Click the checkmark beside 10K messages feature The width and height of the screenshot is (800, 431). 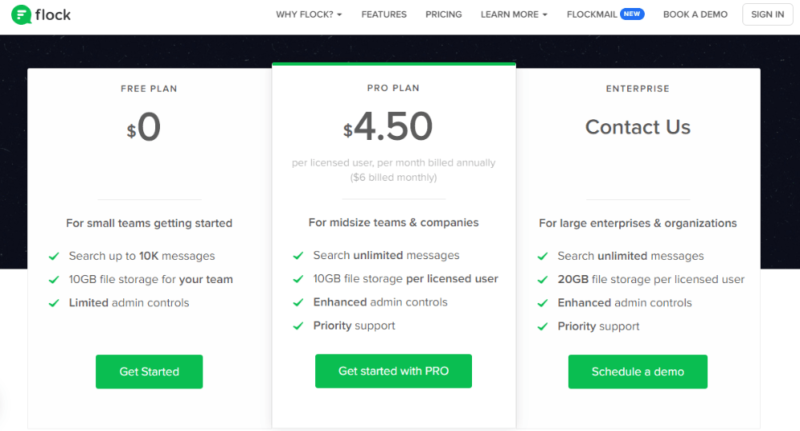[x=52, y=256]
